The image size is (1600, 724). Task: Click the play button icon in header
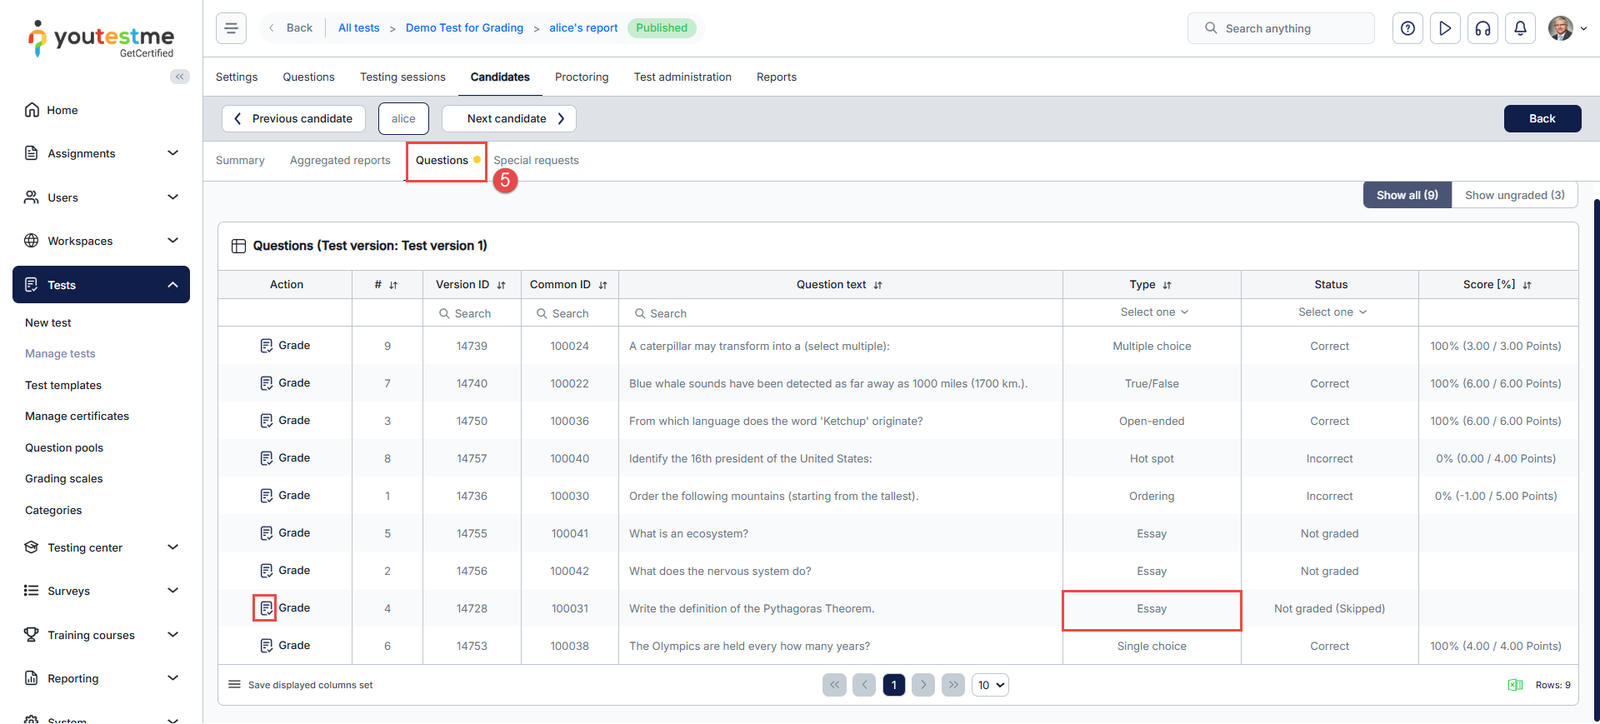1444,28
